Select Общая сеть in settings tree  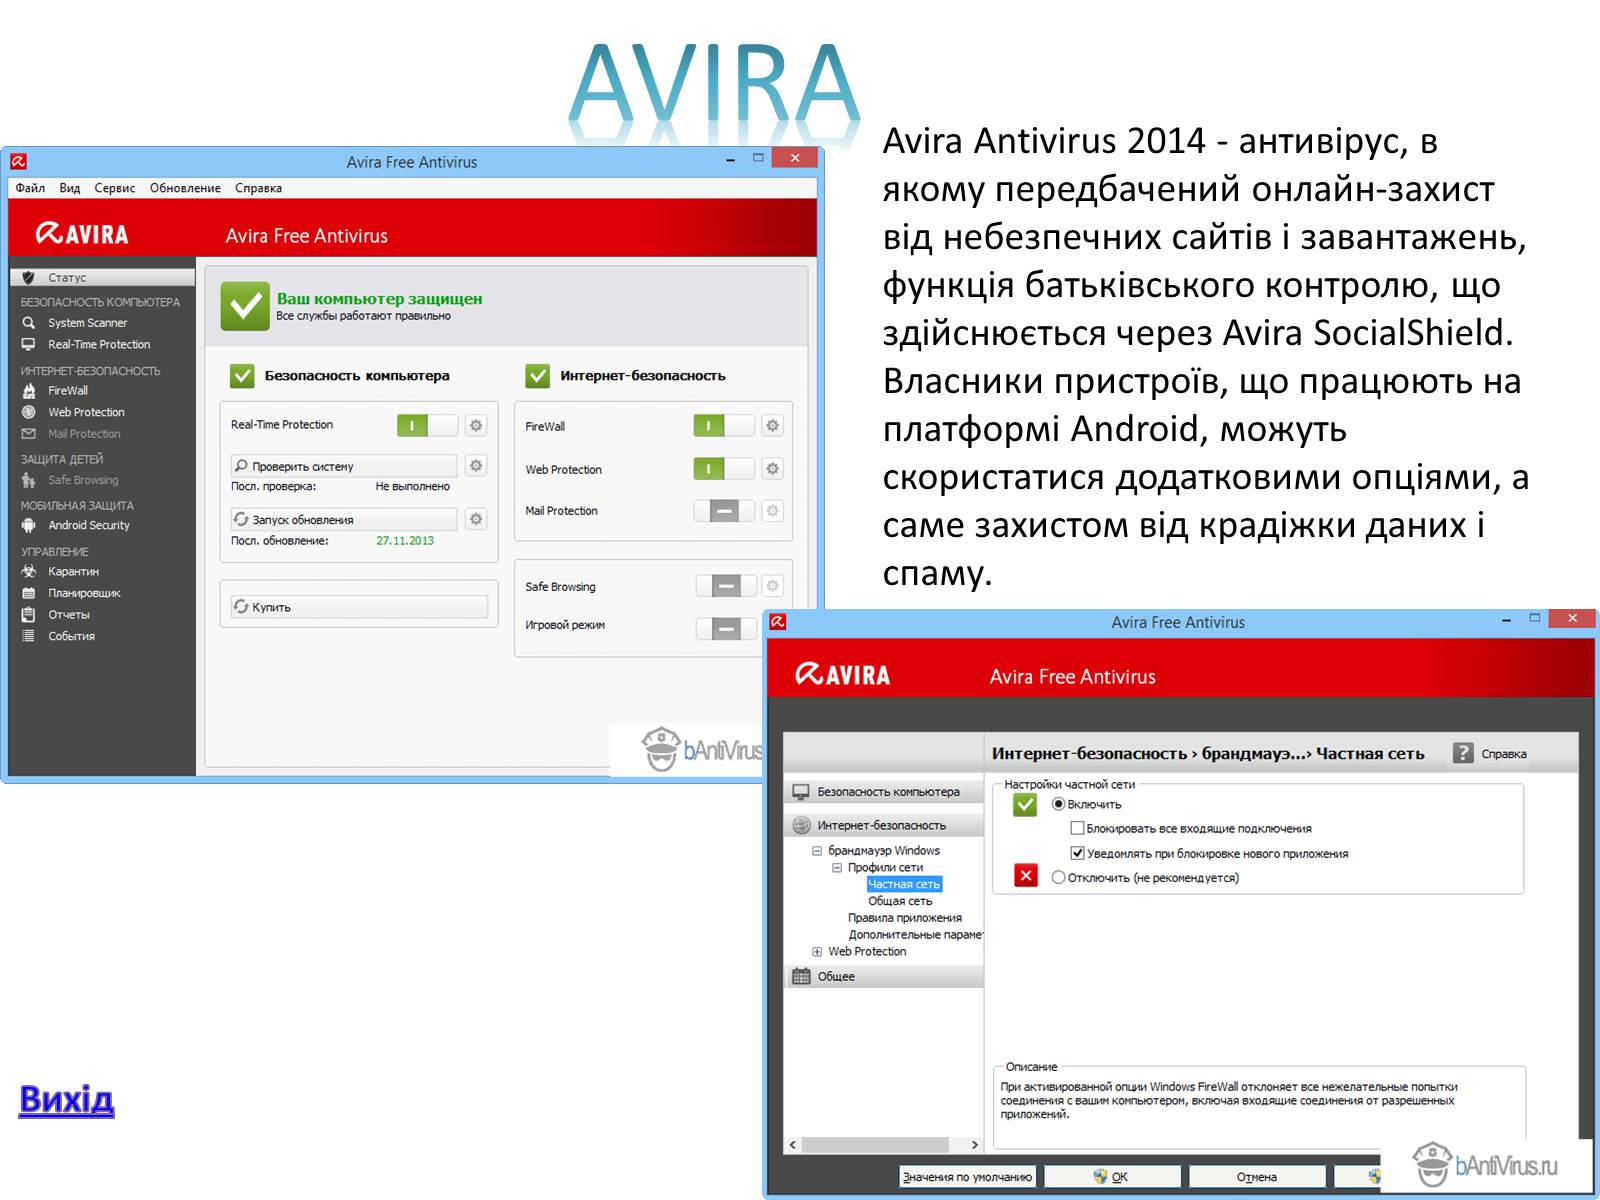point(900,901)
